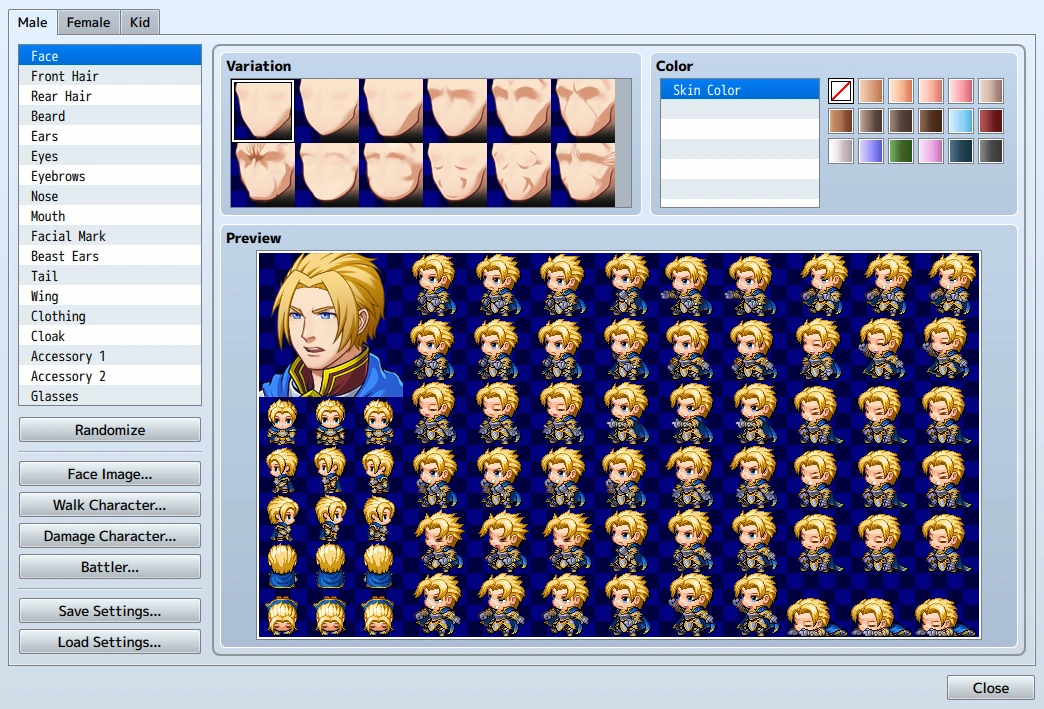The image size is (1044, 709).
Task: Click Load Settings
Action: pos(109,641)
